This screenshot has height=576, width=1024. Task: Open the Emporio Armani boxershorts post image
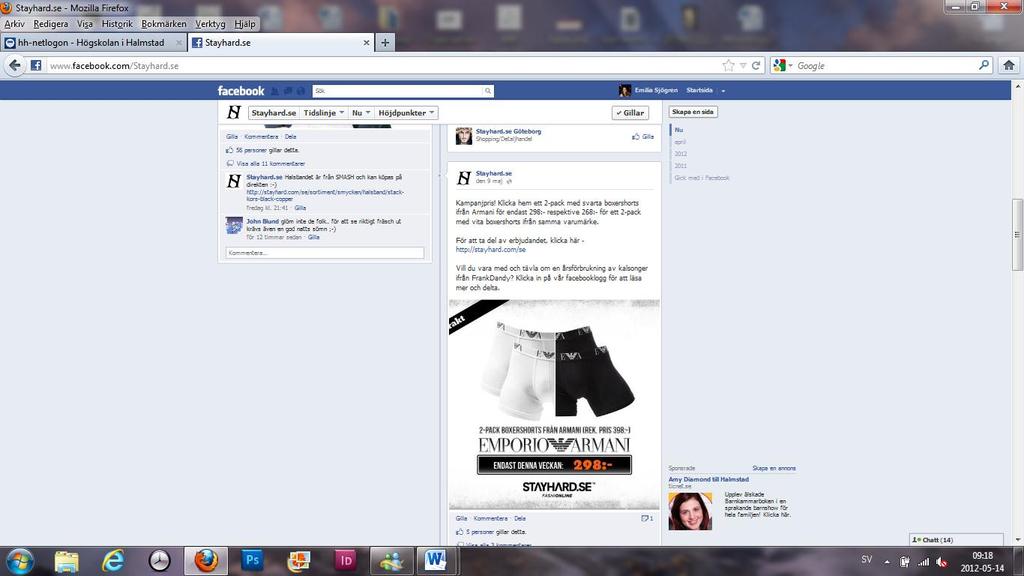click(554, 404)
